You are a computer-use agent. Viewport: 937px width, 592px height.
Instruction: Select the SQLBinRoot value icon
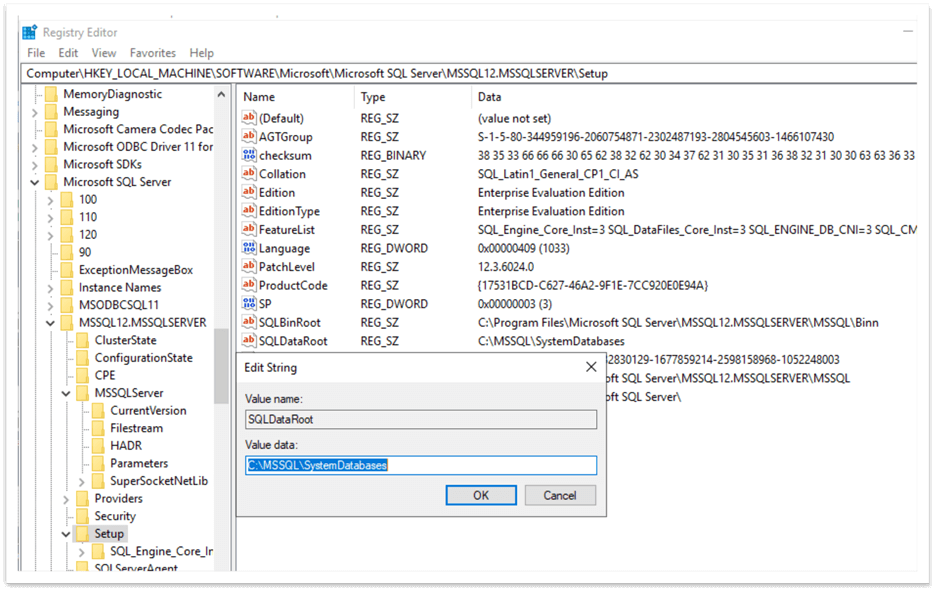[249, 321]
